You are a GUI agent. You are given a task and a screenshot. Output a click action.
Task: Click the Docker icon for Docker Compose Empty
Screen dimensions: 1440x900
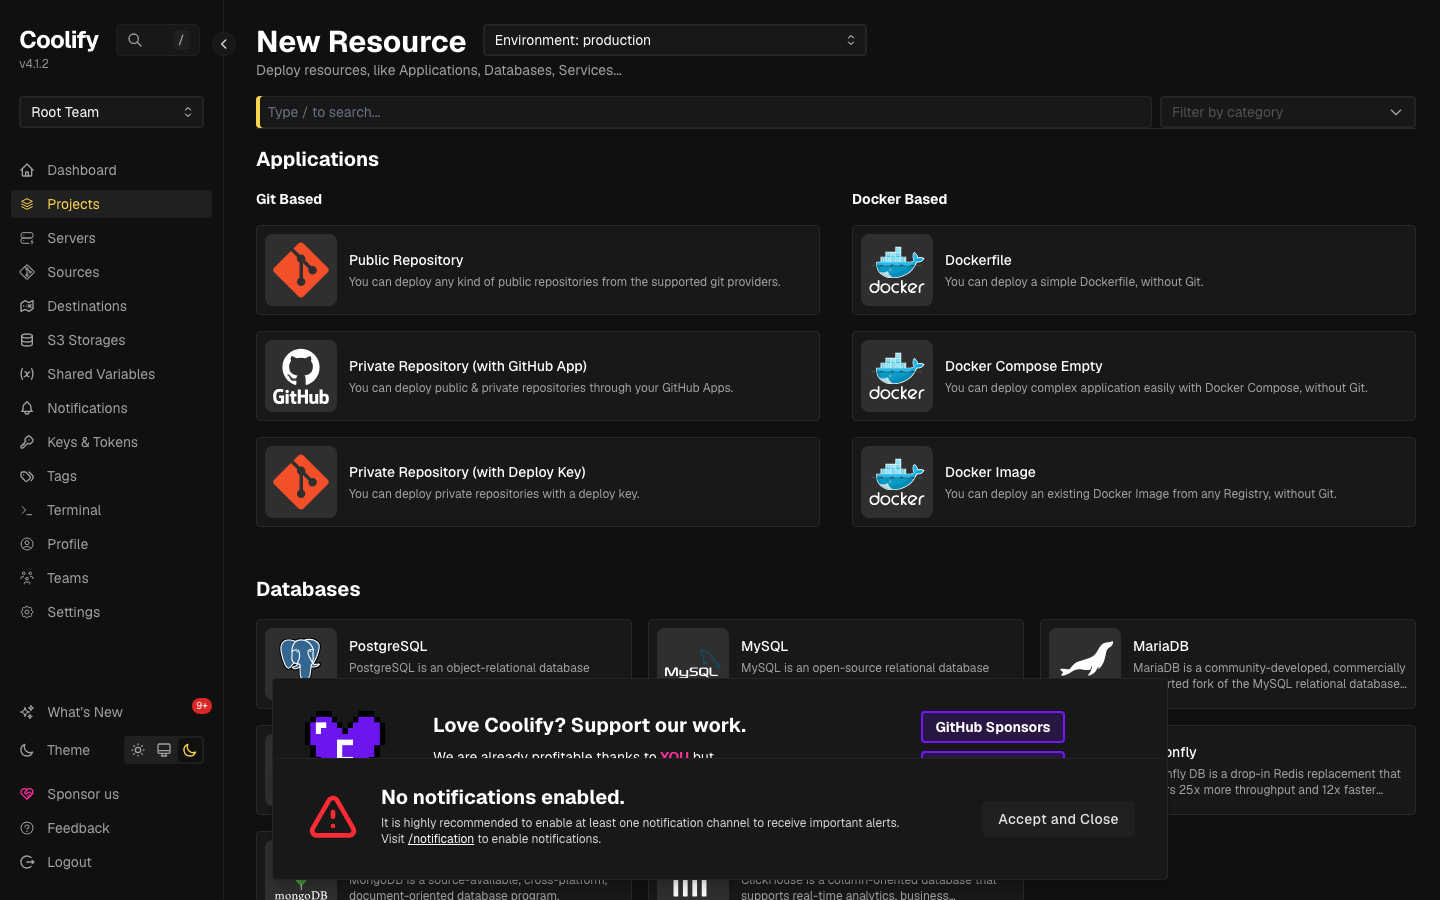[x=897, y=376]
